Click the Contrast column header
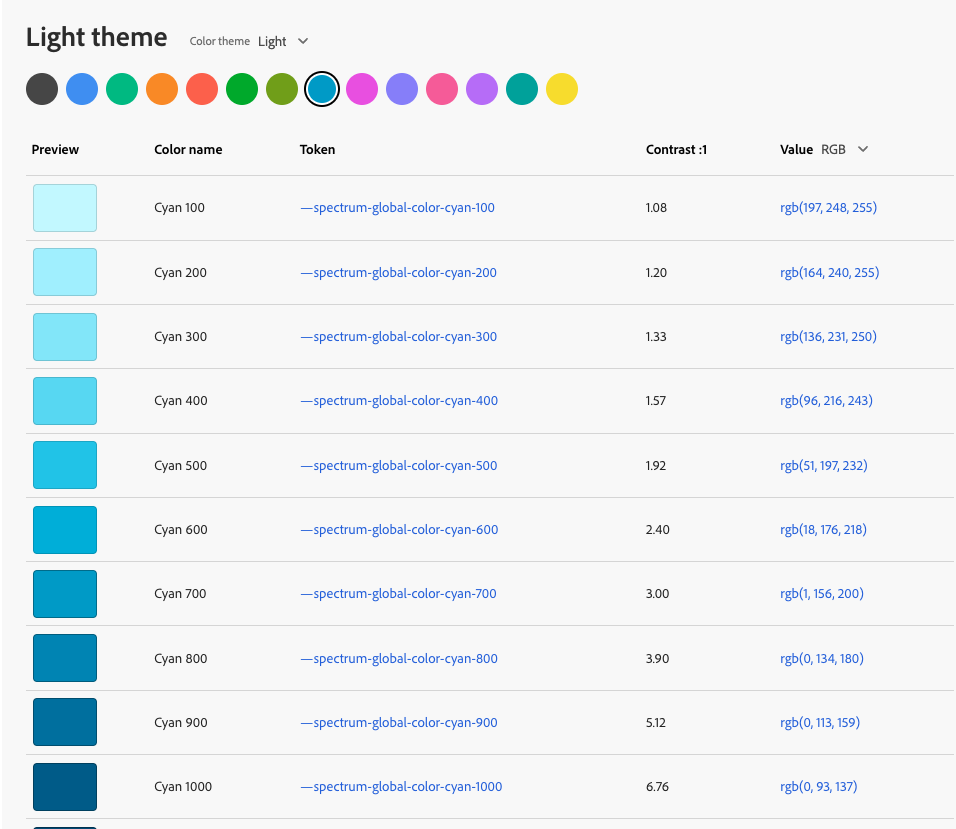956x829 pixels. [676, 149]
